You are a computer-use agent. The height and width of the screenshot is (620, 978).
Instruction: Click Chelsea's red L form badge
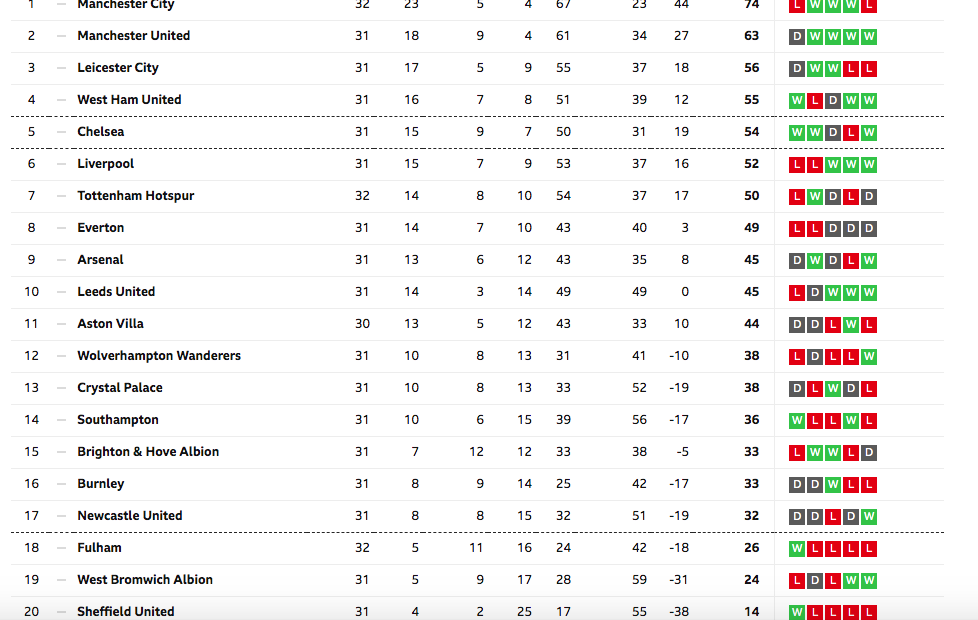[x=851, y=133]
